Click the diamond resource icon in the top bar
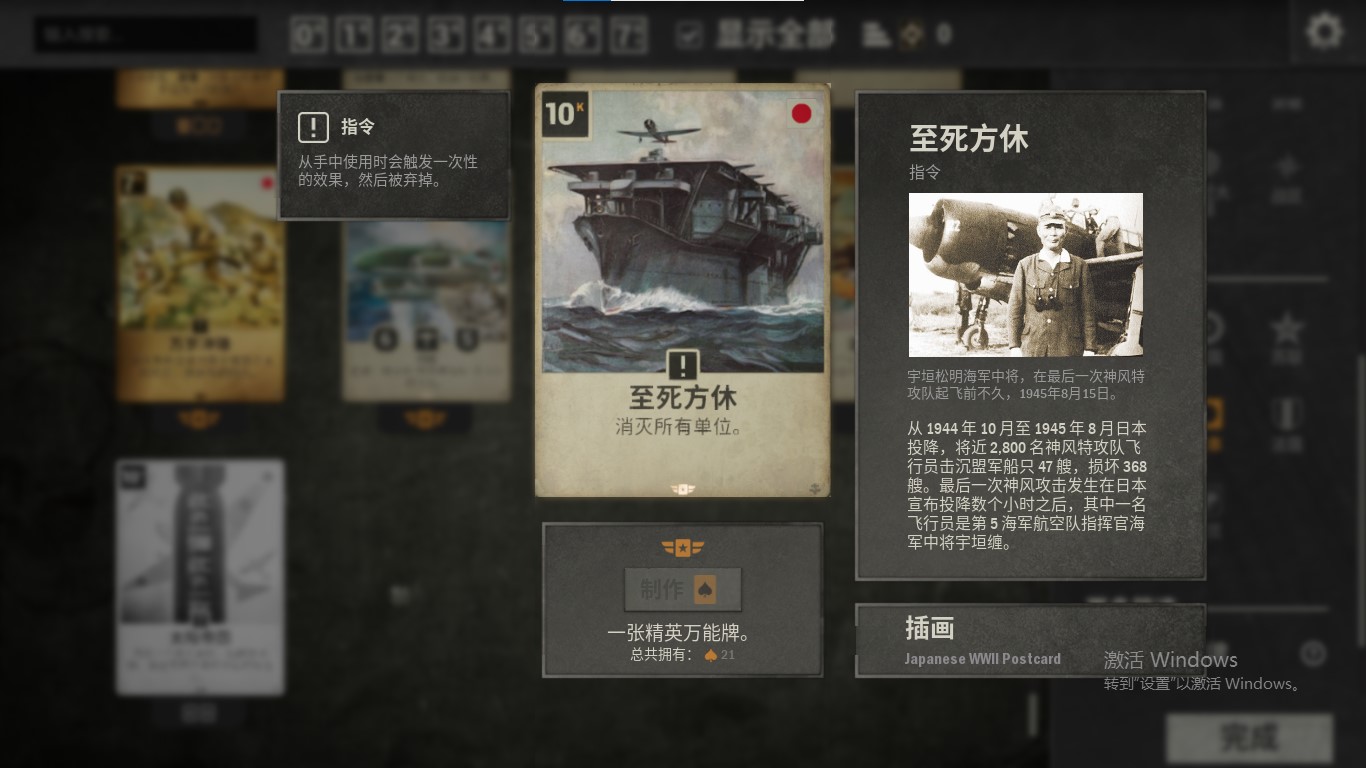Viewport: 1366px width, 768px height. coord(911,35)
